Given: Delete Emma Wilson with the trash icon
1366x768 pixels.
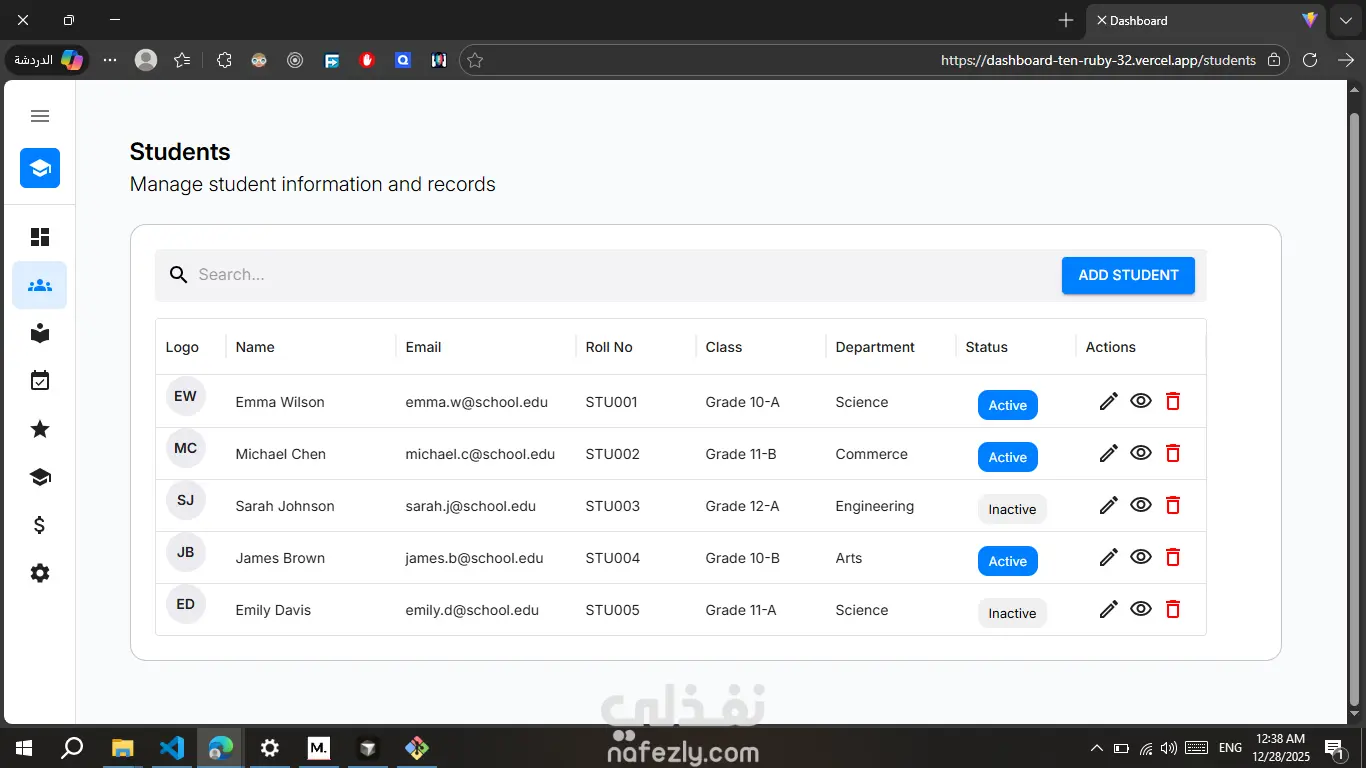Looking at the screenshot, I should tap(1173, 401).
